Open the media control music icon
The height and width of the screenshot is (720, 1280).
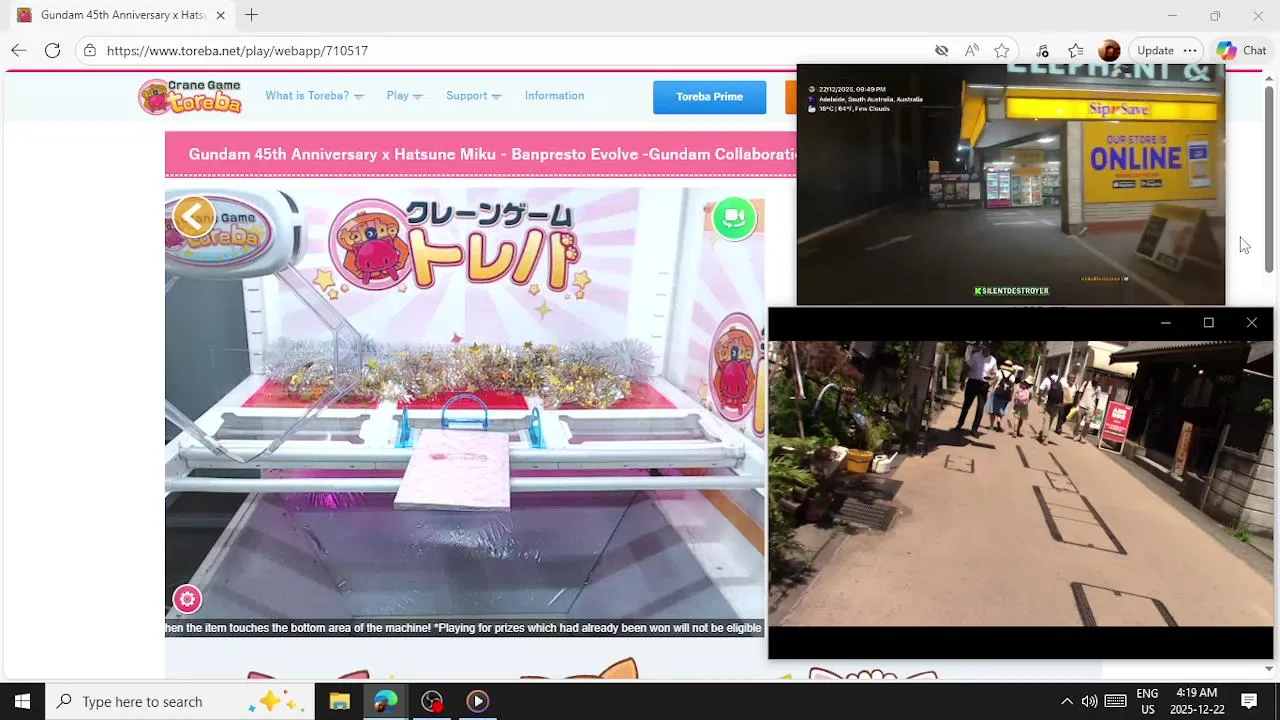1042,50
